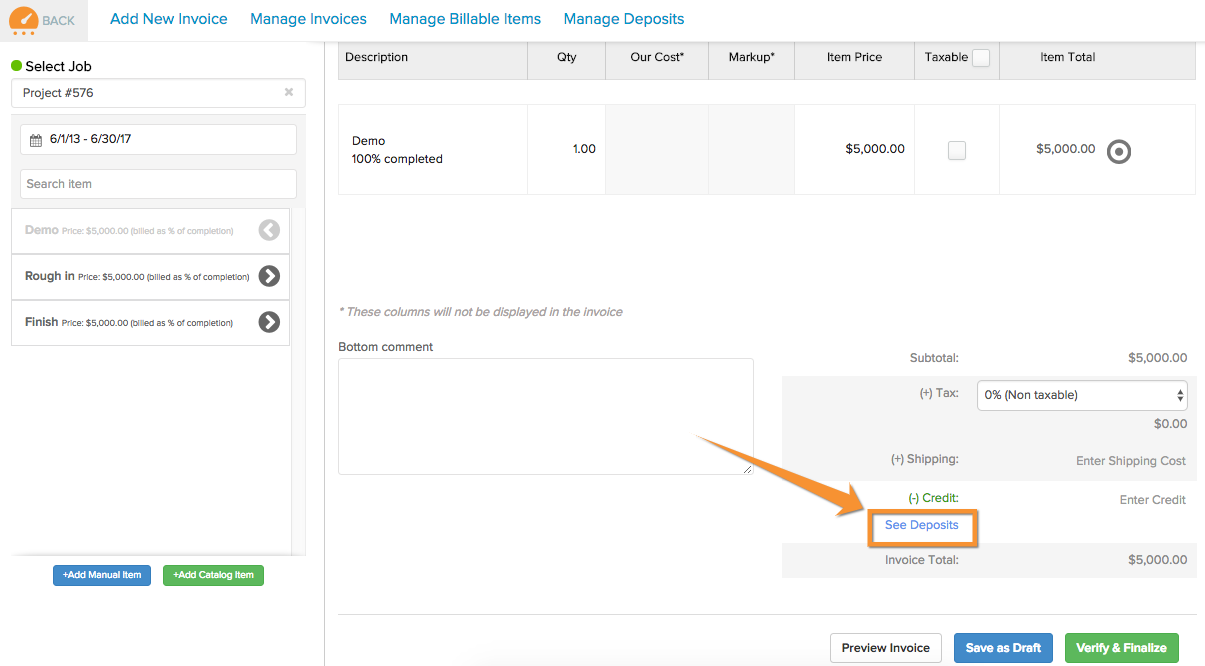Click the Enter Credit field
The image size is (1205, 666).
coord(1153,500)
